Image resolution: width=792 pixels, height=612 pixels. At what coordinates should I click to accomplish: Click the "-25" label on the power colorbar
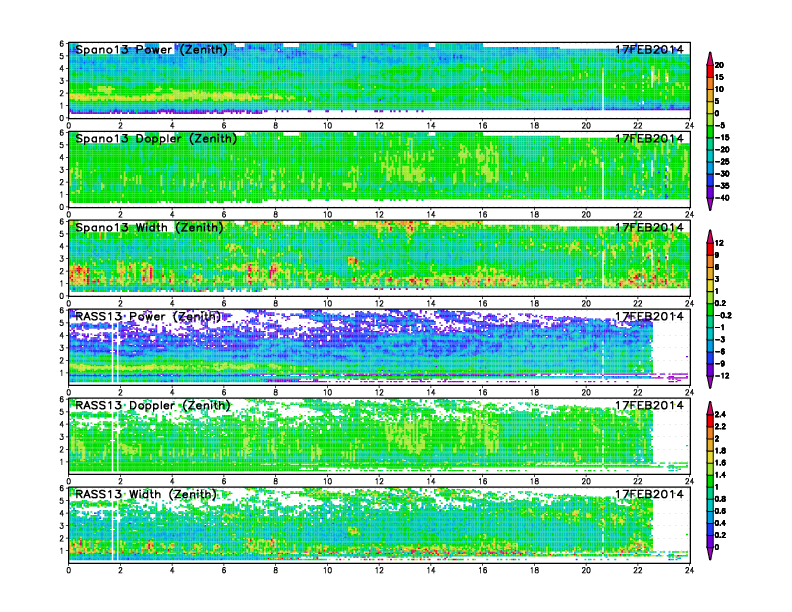(722, 162)
